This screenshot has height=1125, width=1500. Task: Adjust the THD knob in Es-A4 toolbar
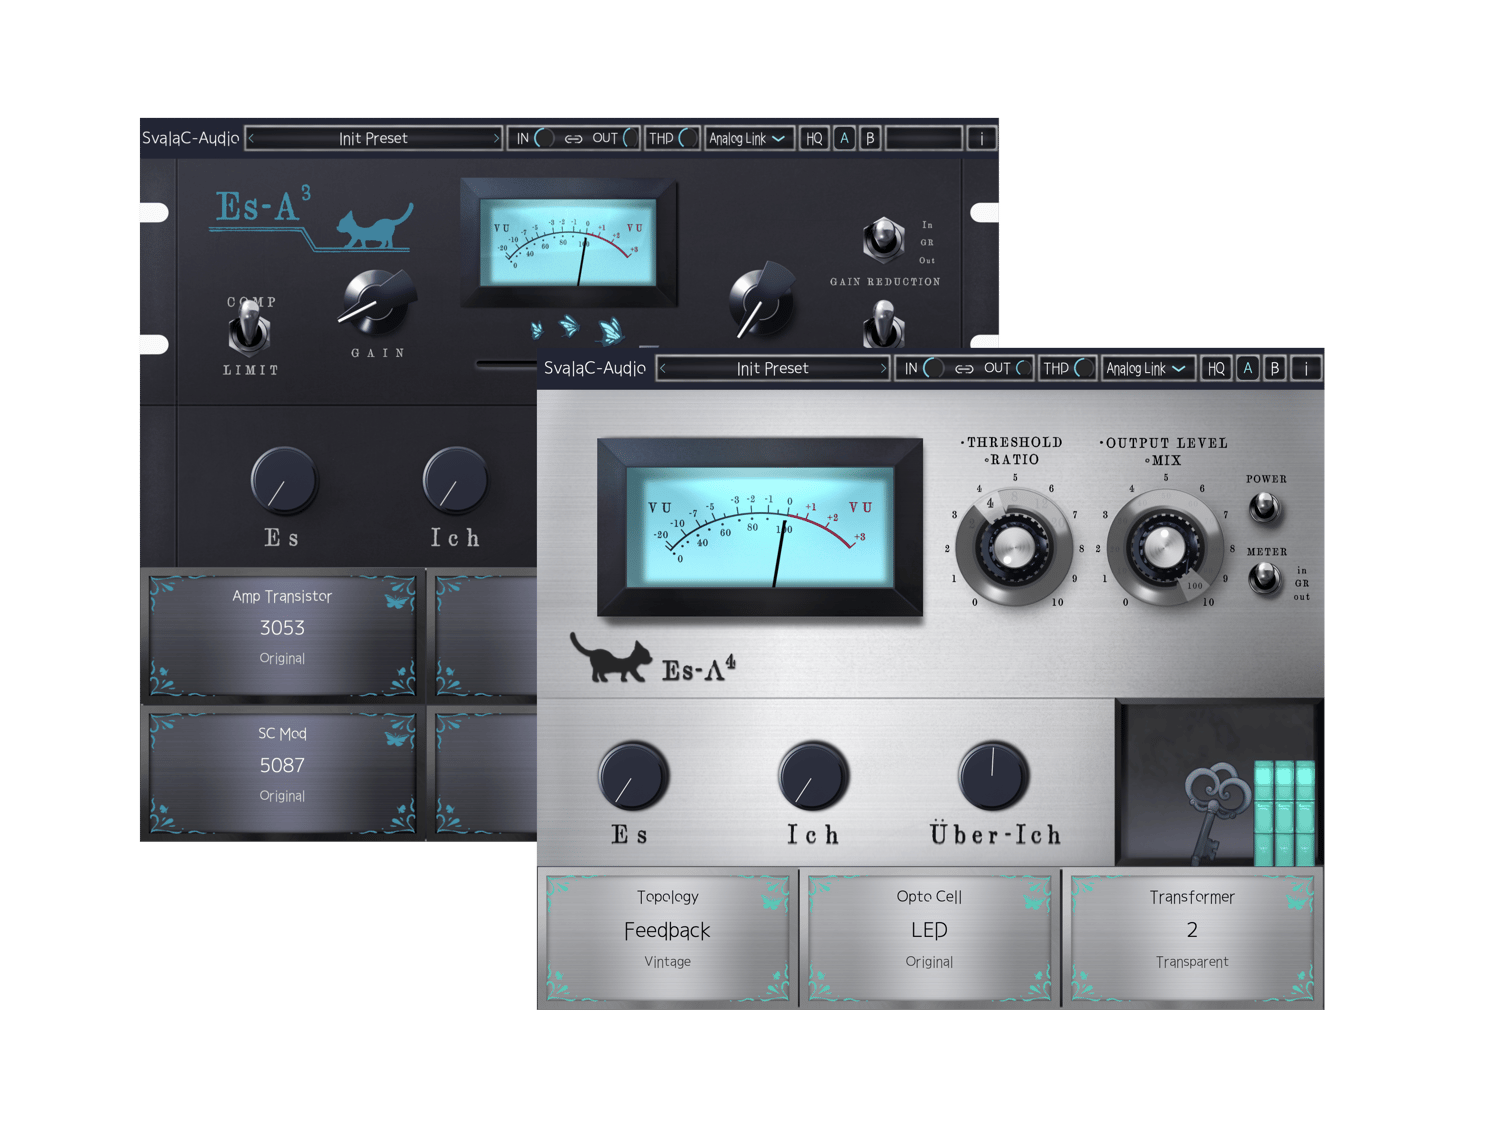click(1083, 369)
